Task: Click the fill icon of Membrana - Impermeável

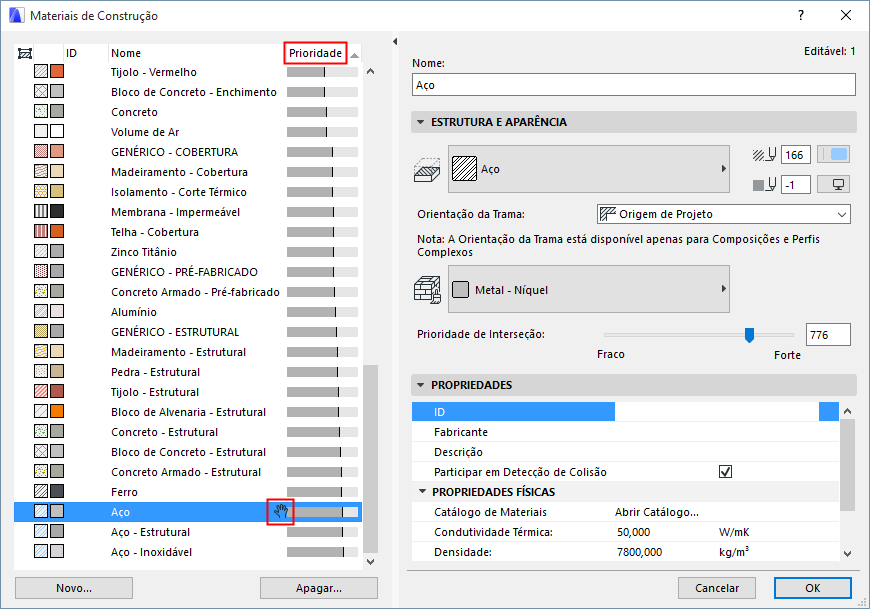Action: [x=41, y=211]
